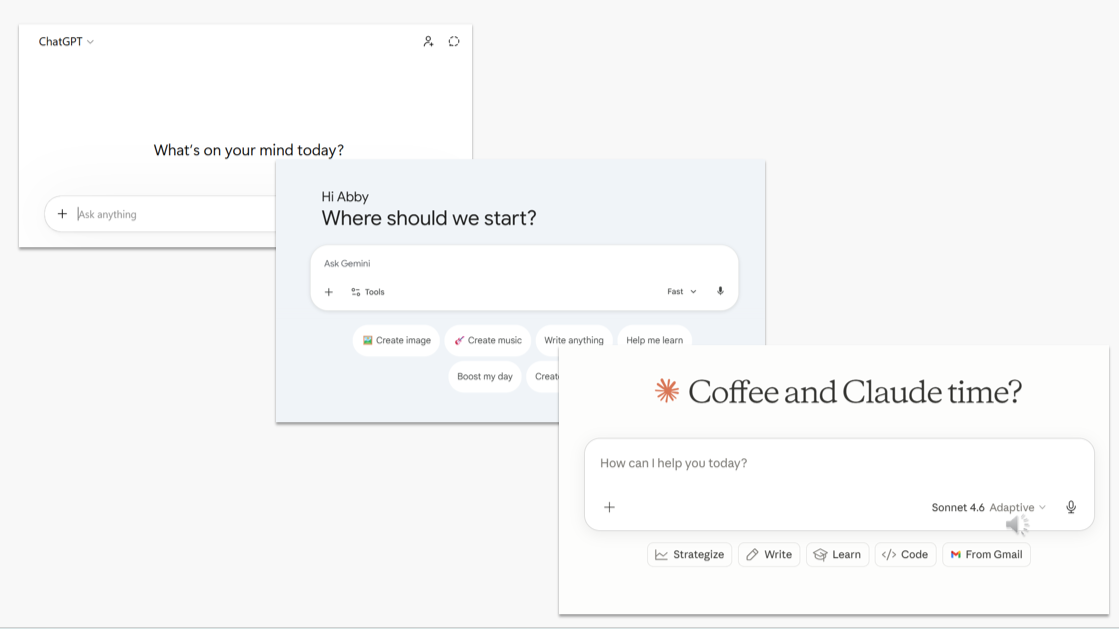Select the Learn prompt button
The width and height of the screenshot is (1119, 629).
(x=837, y=555)
